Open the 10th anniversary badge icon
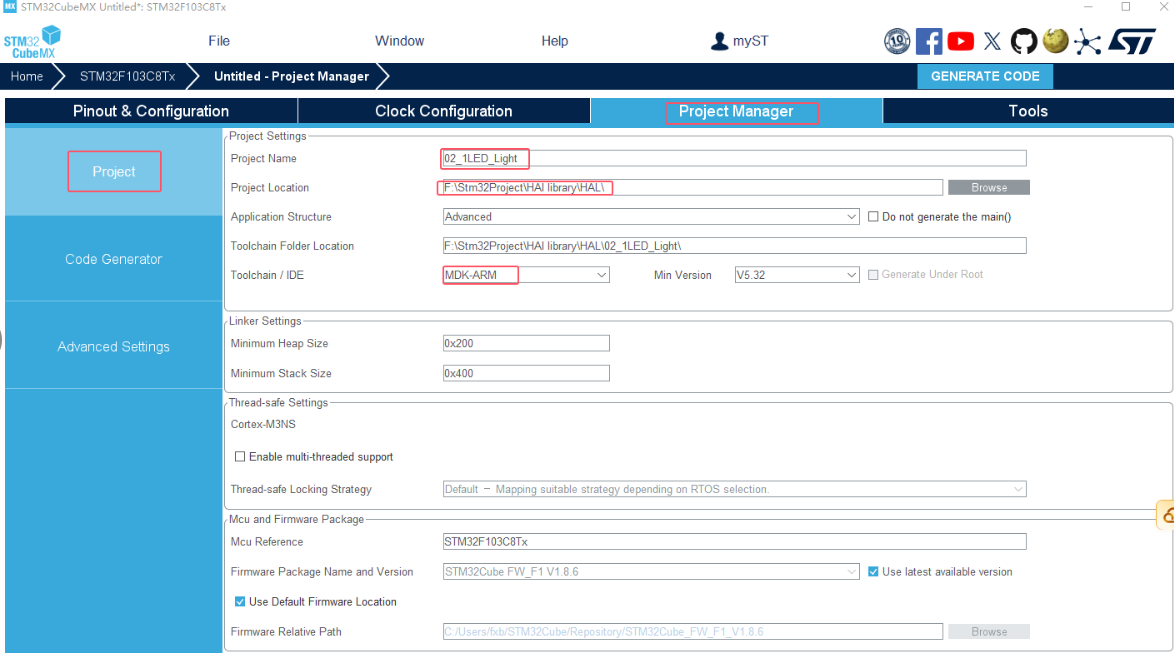The image size is (1174, 653). (x=896, y=41)
